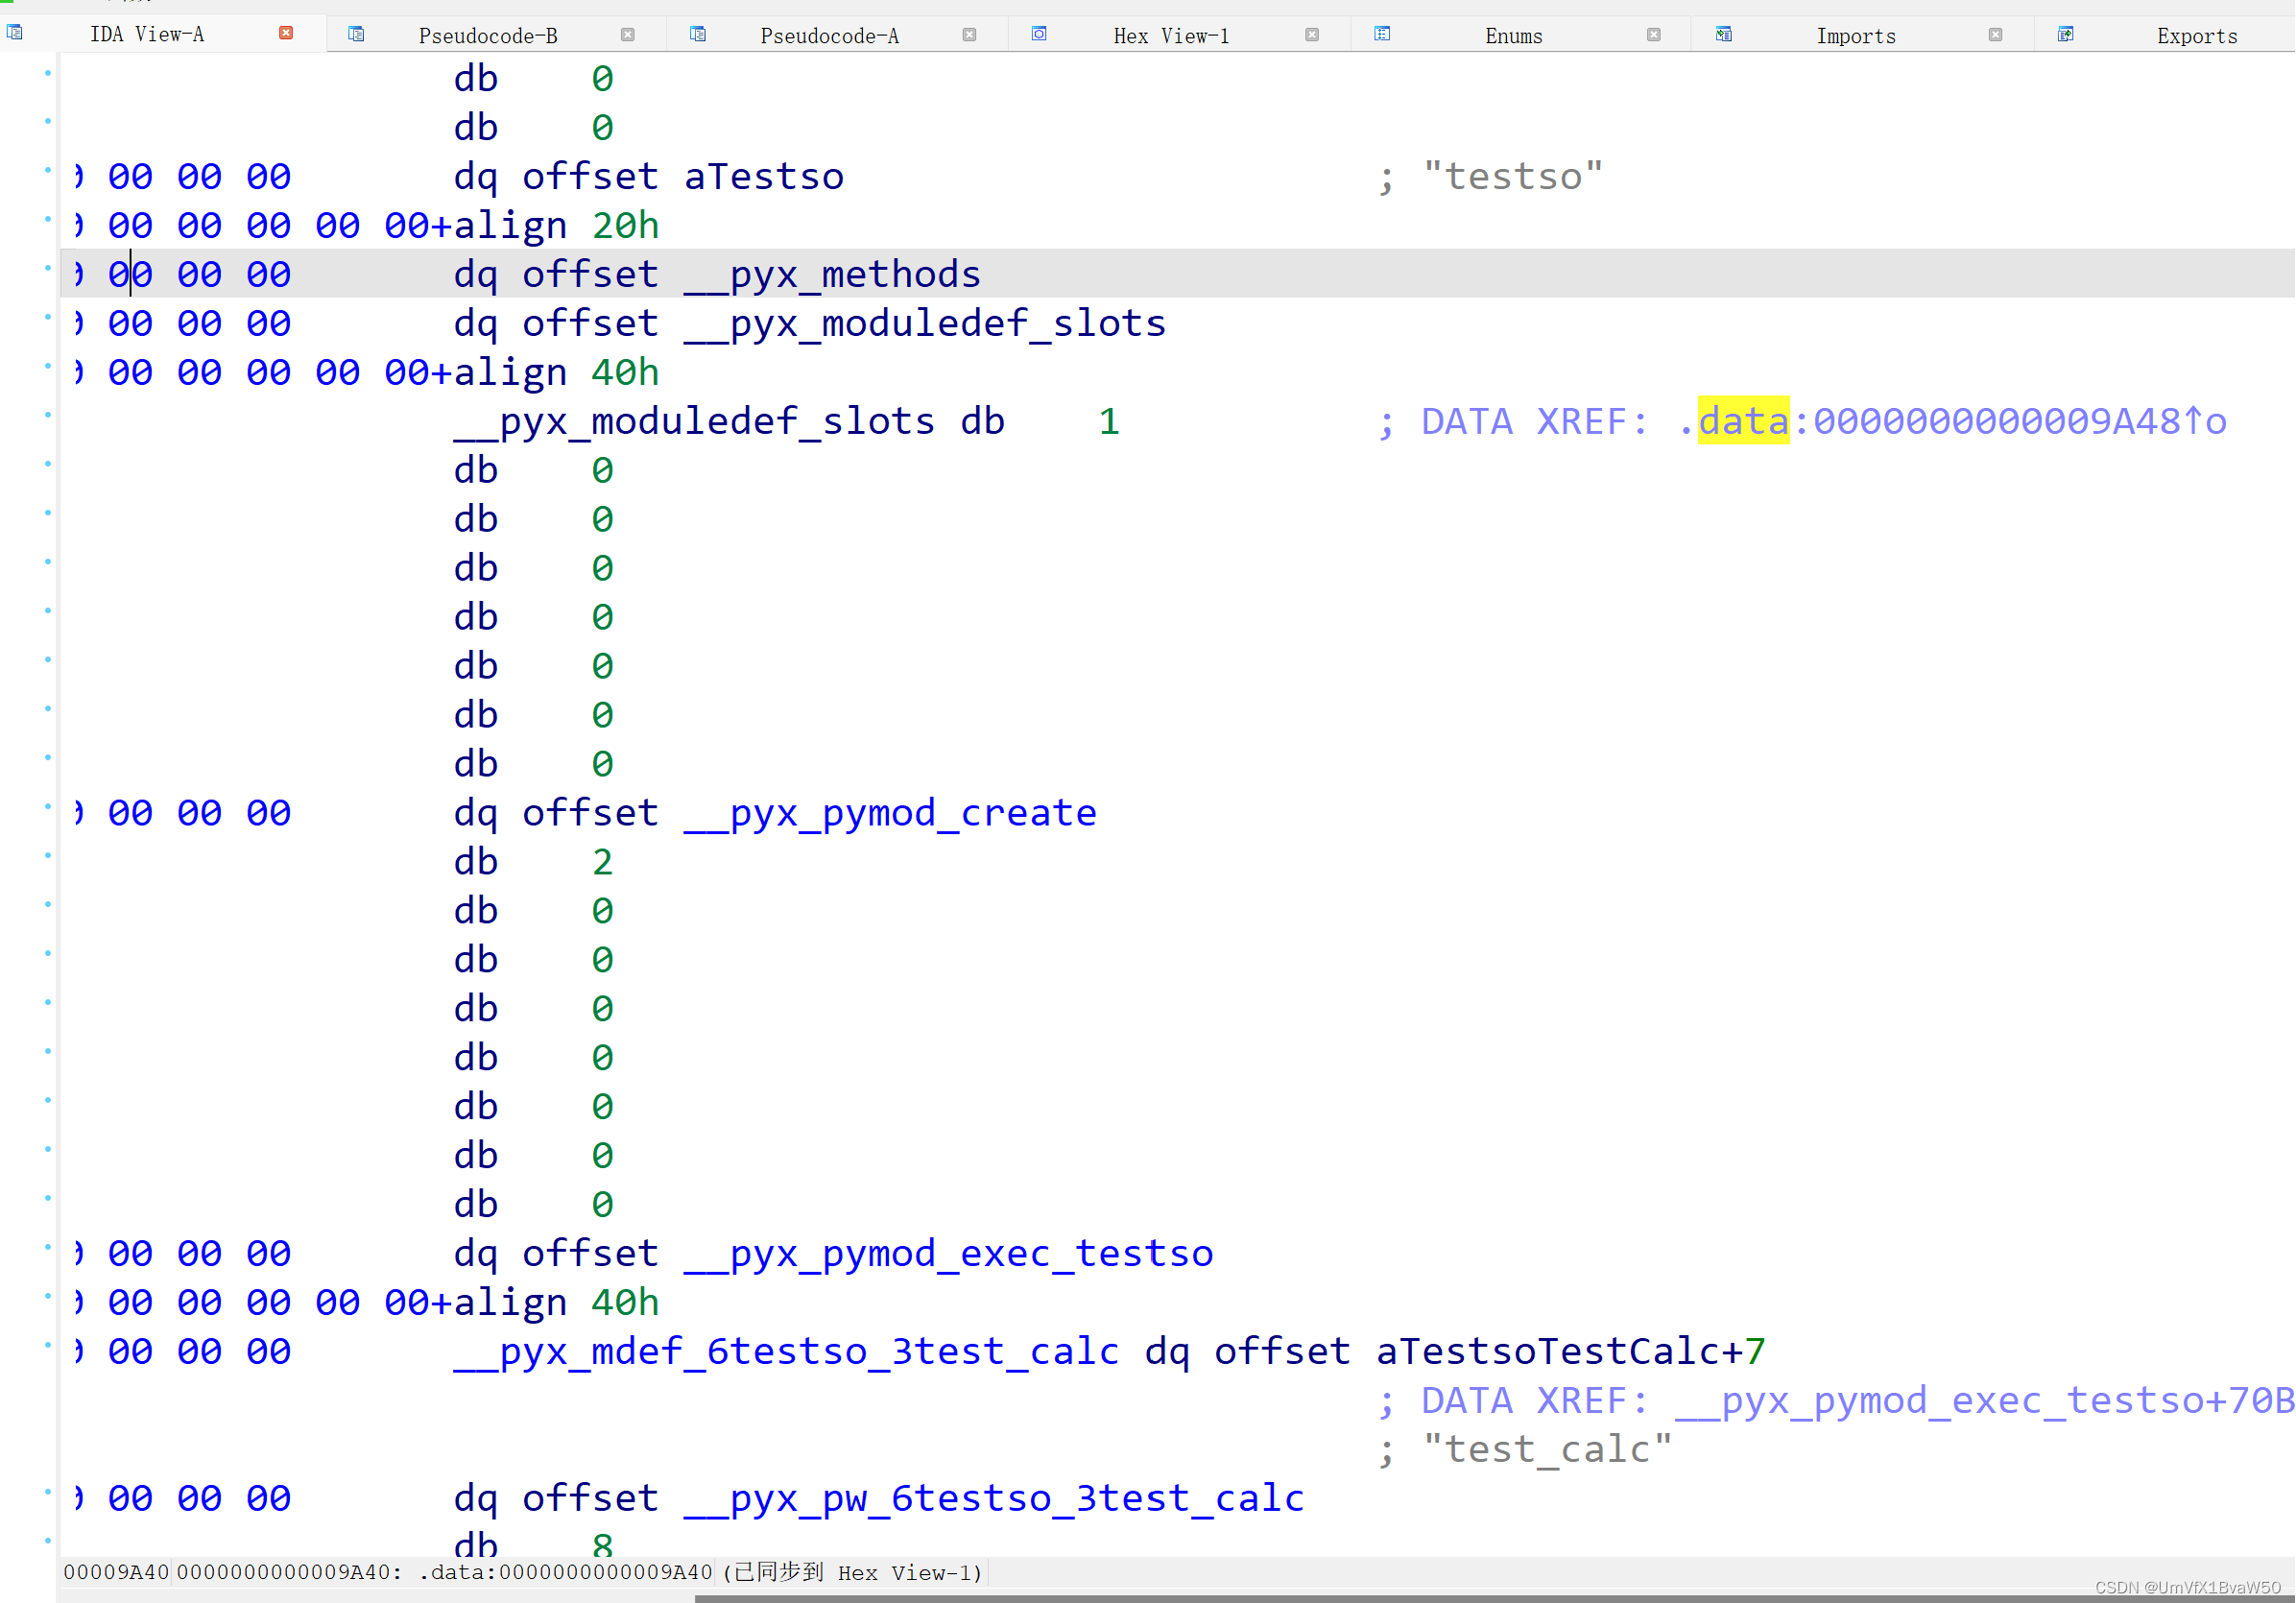The width and height of the screenshot is (2296, 1603).
Task: Click the IDA View-A tab icon
Action: 15,33
